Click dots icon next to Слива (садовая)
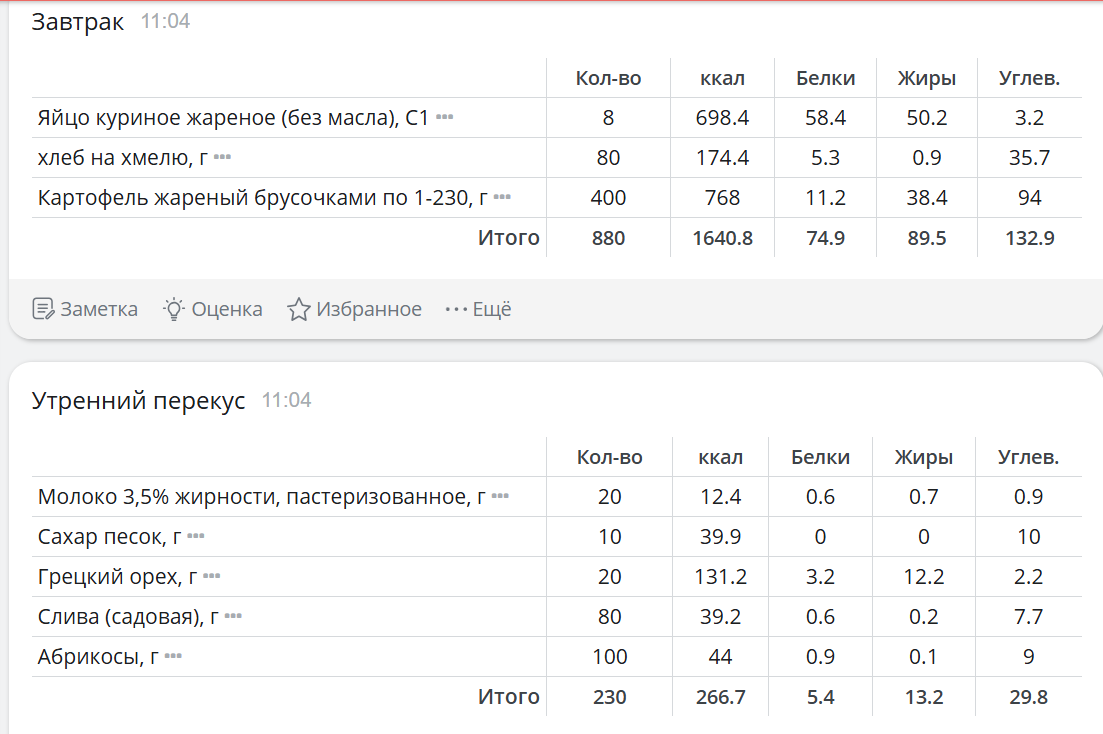The image size is (1103, 734). tap(233, 616)
